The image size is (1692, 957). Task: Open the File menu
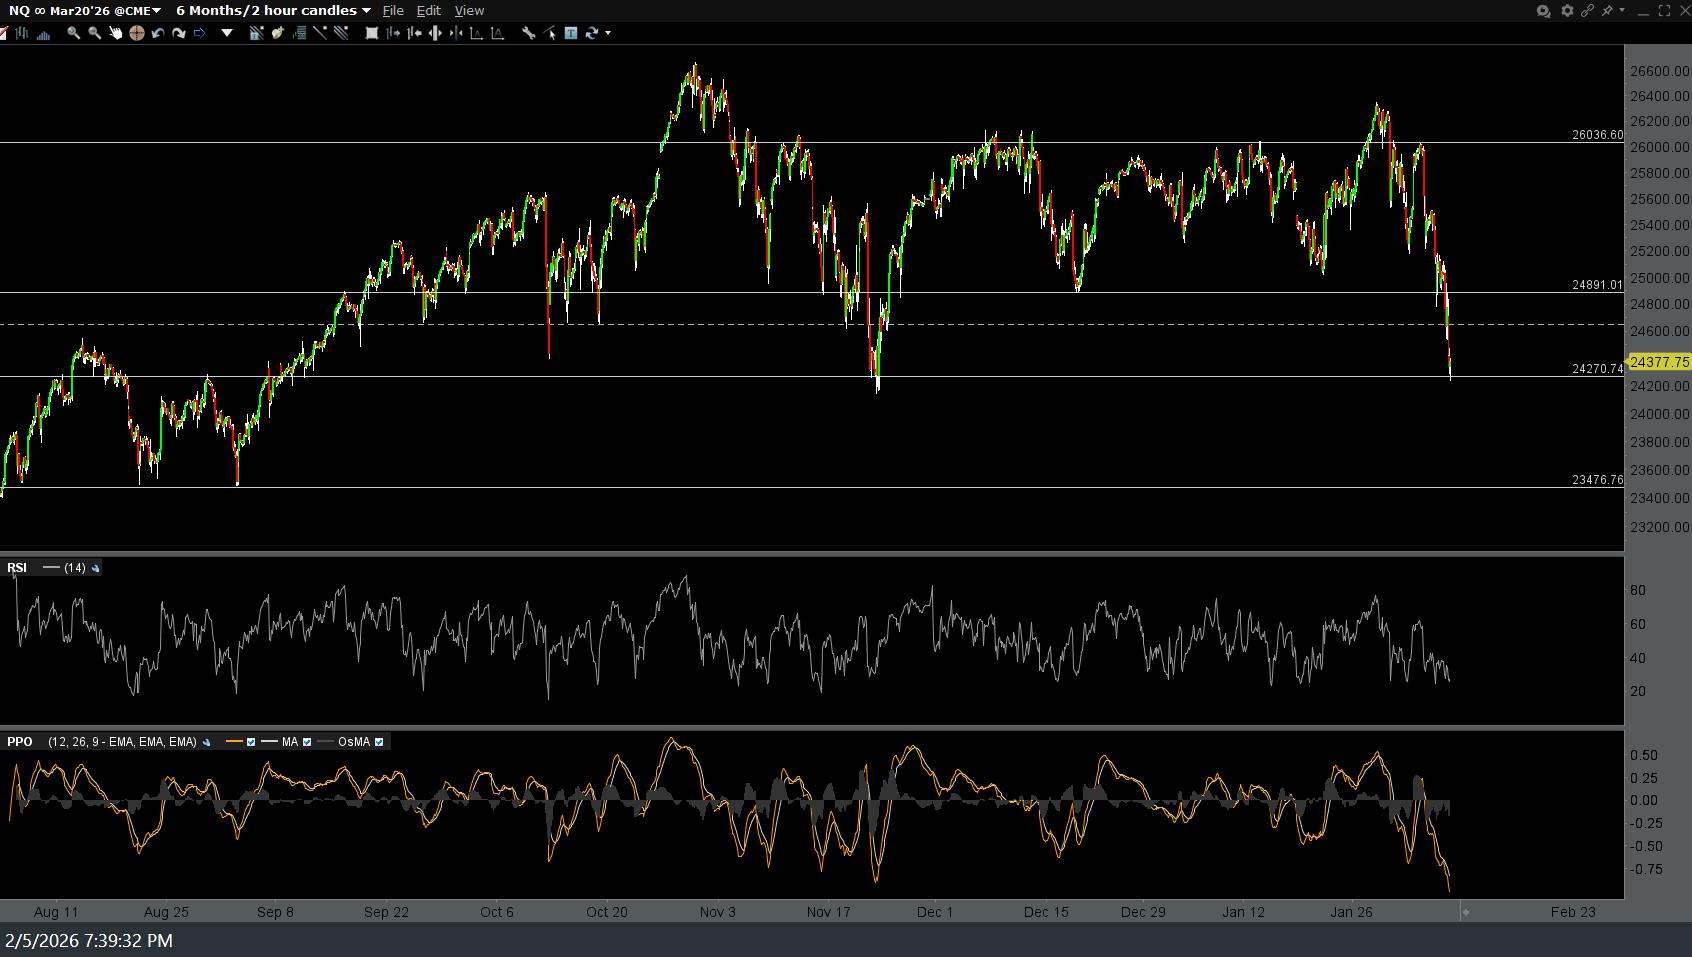[393, 10]
